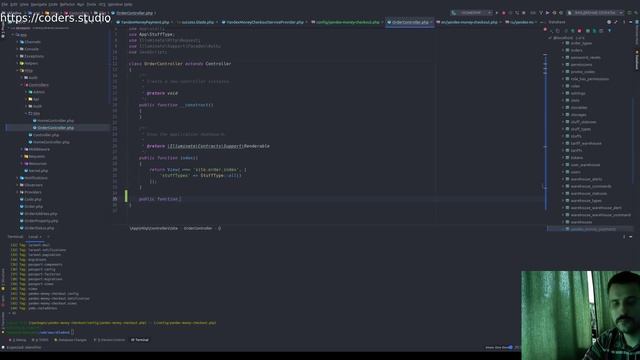
Task: Select the Local terminal tab
Action: 33,237
